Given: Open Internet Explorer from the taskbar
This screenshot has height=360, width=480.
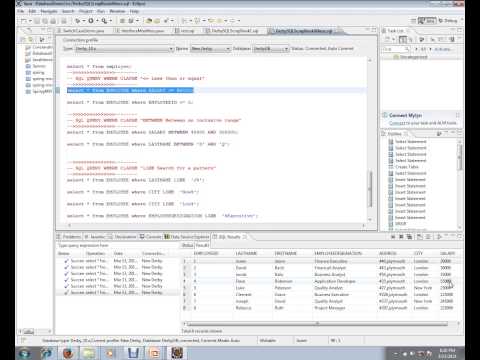Looking at the screenshot, I should 46,353.
